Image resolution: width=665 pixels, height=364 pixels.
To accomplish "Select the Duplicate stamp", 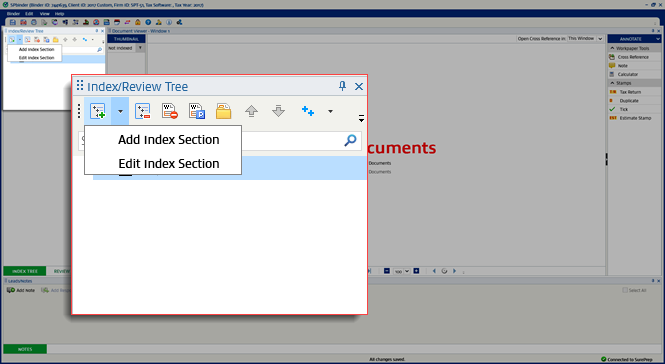I will [x=629, y=101].
